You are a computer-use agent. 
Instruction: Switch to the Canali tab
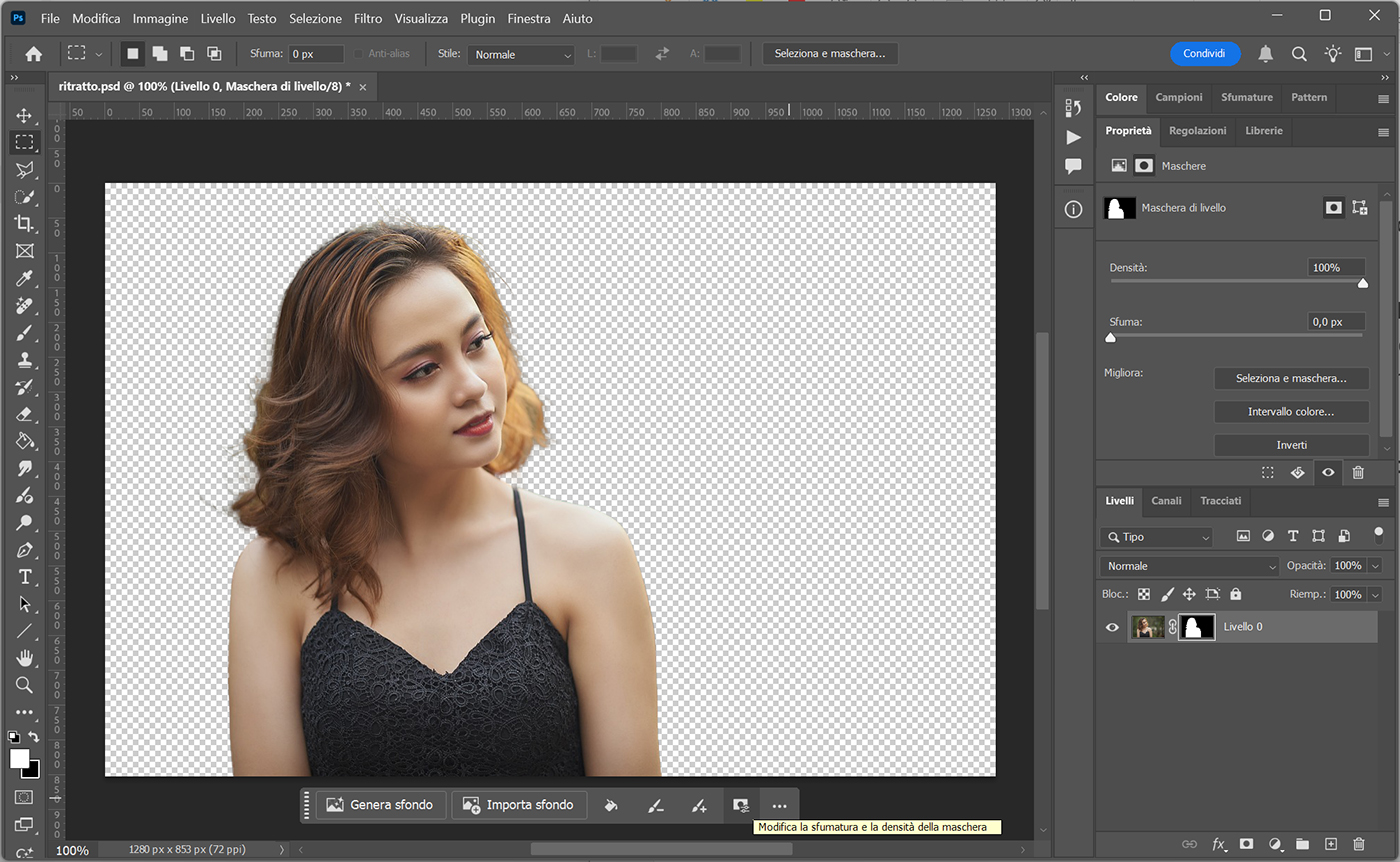(1166, 500)
